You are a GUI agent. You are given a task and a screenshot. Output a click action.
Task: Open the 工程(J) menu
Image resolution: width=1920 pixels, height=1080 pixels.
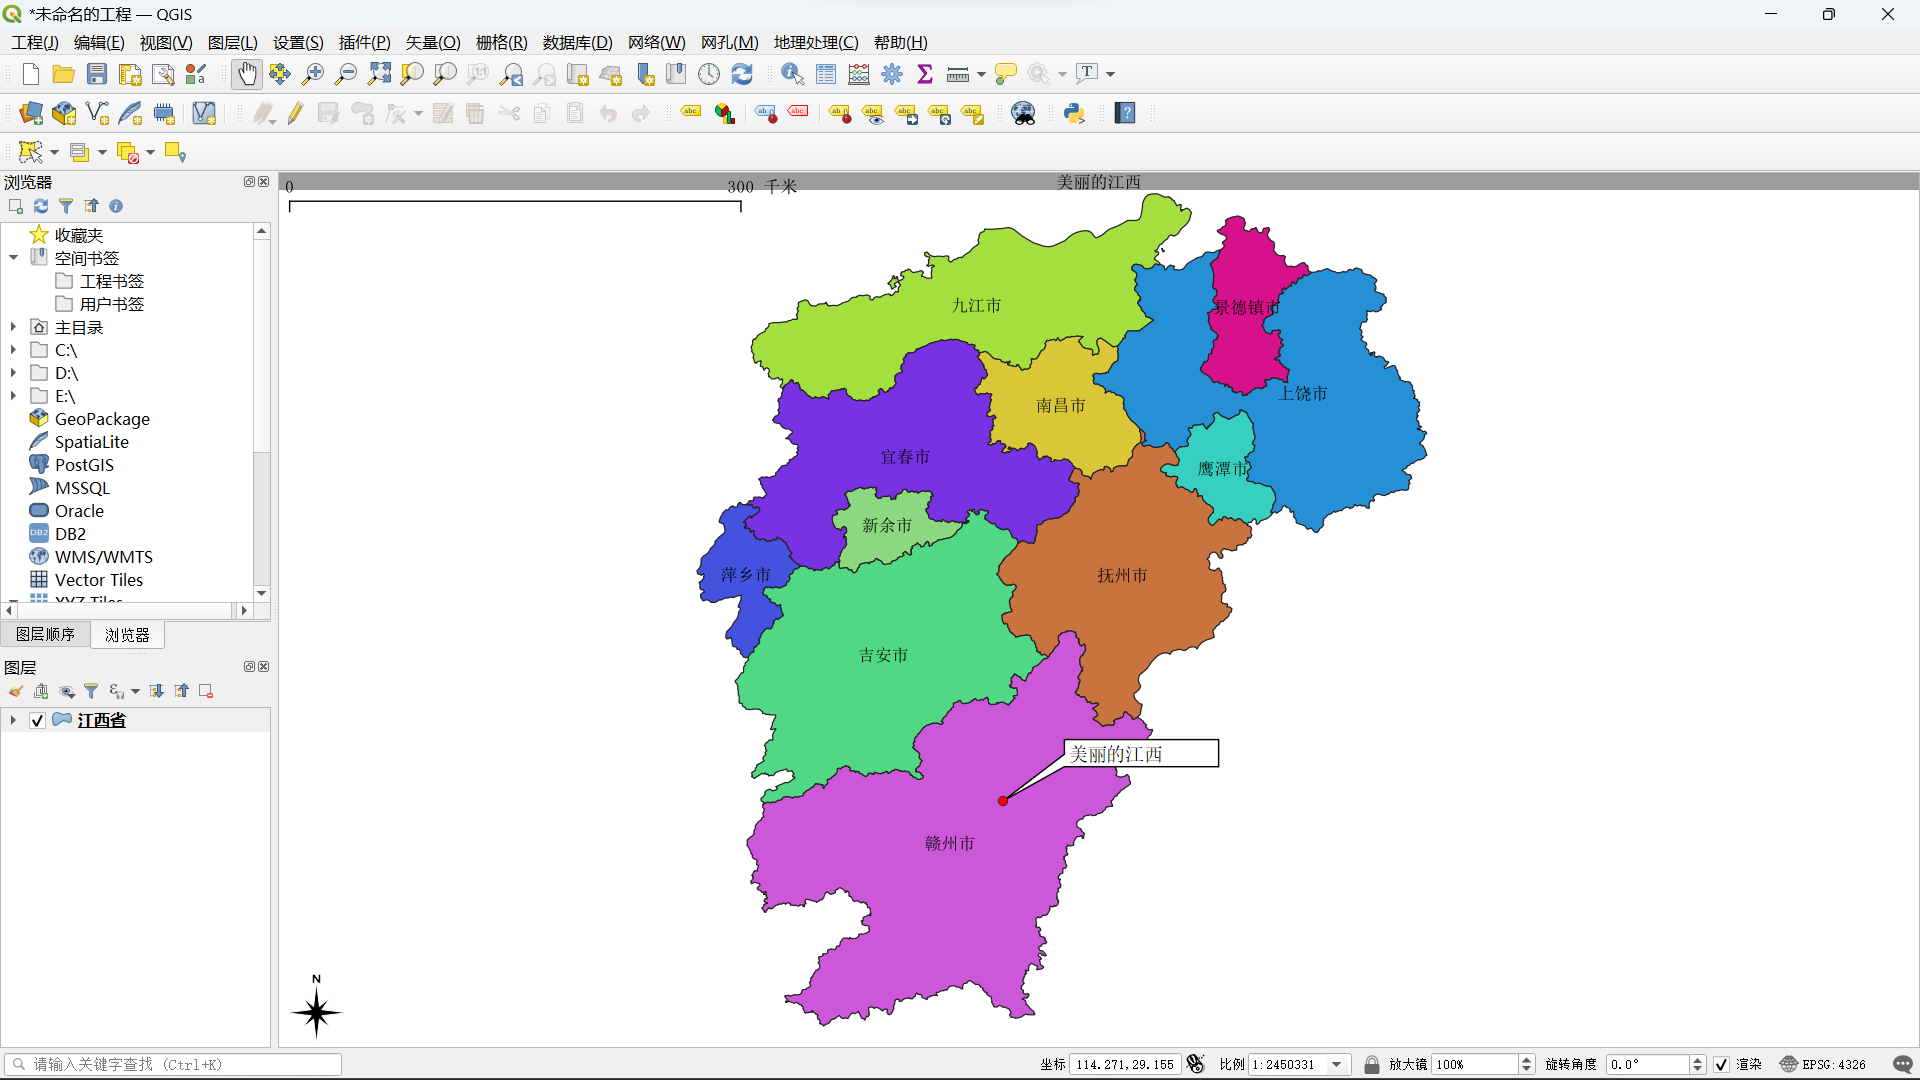coord(35,42)
